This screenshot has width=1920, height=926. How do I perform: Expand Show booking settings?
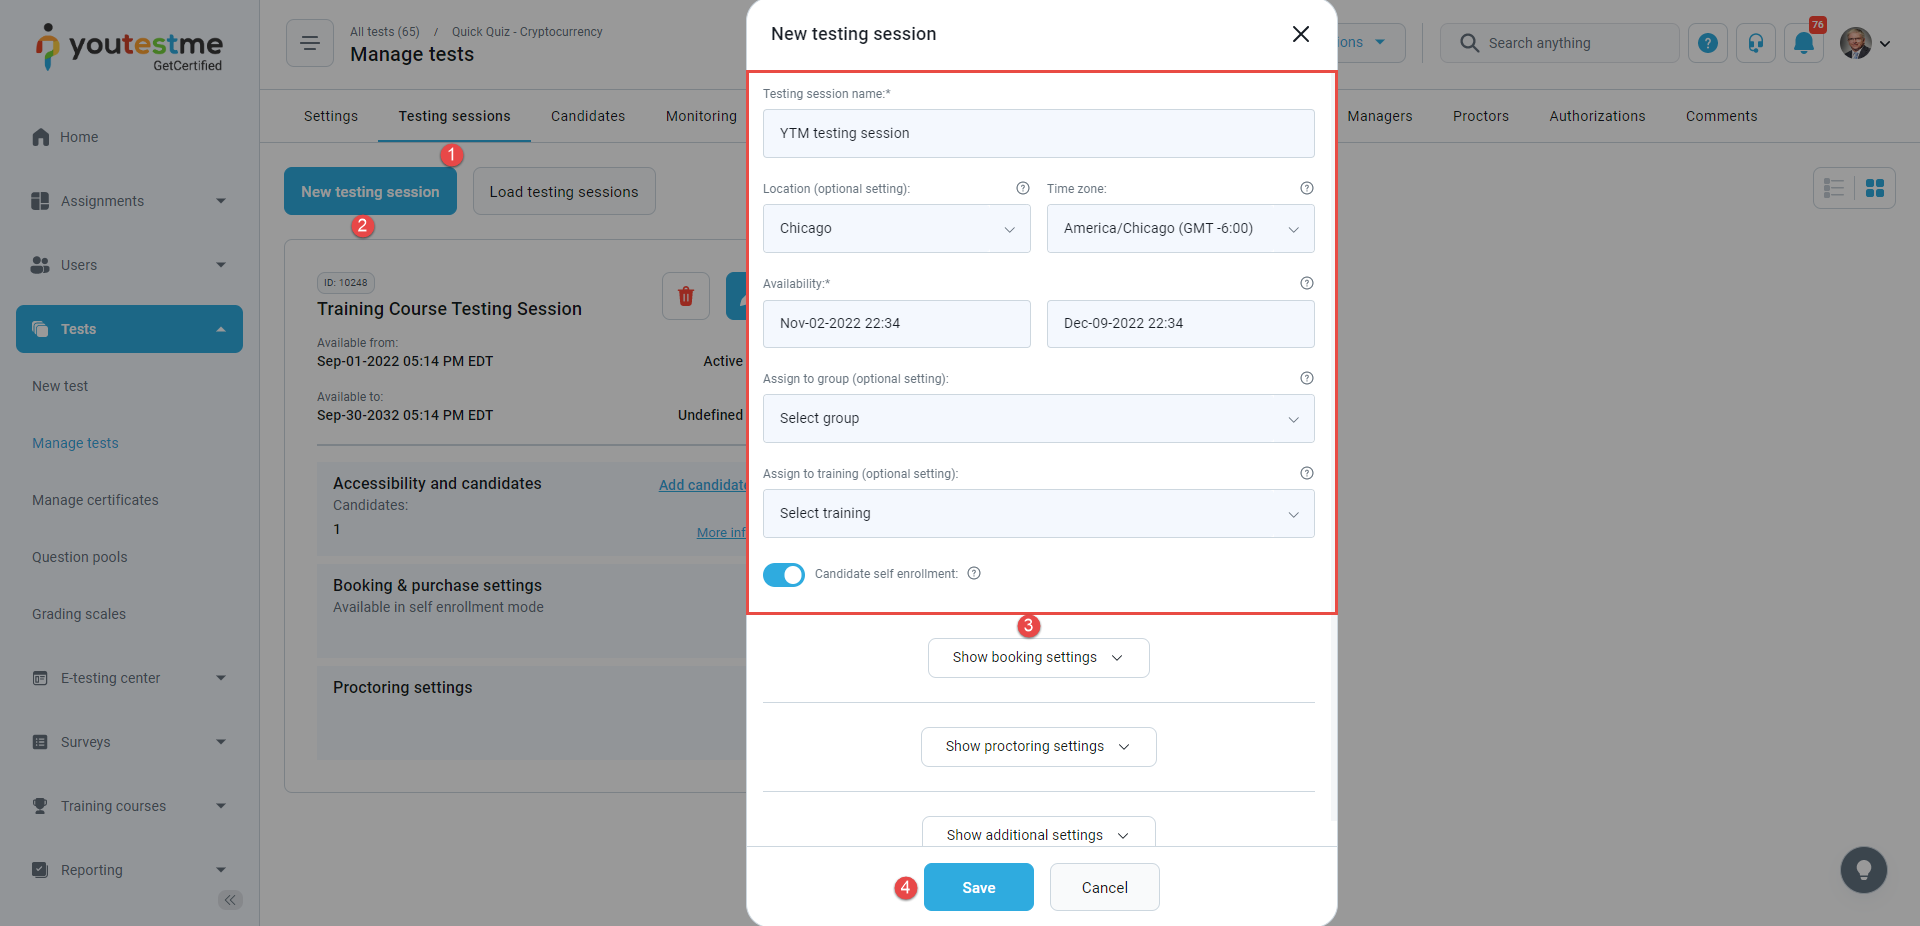1038,658
